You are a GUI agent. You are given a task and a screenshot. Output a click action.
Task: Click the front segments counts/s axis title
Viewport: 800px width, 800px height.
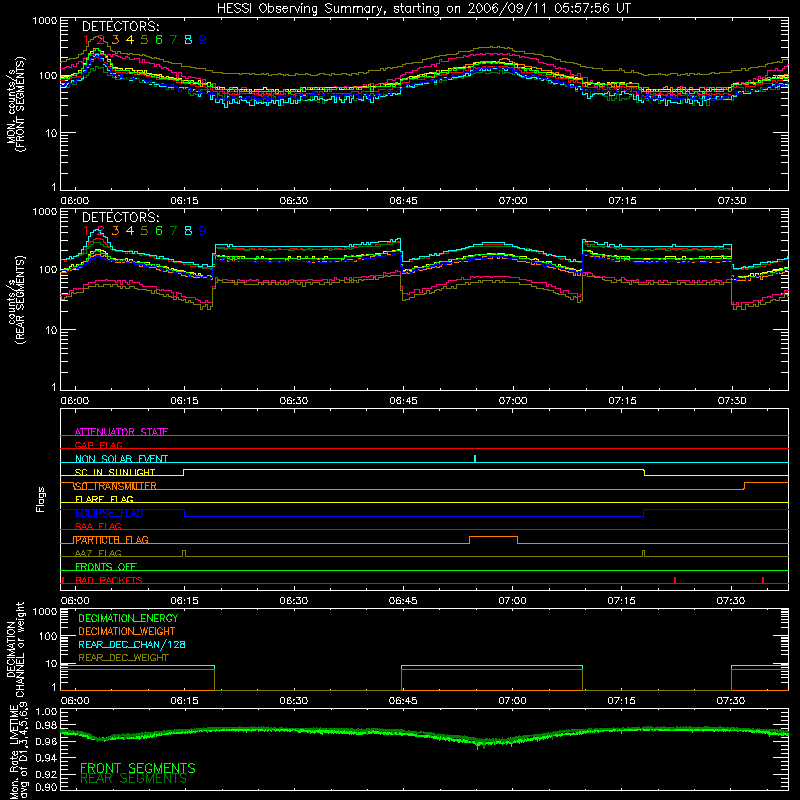[15, 104]
